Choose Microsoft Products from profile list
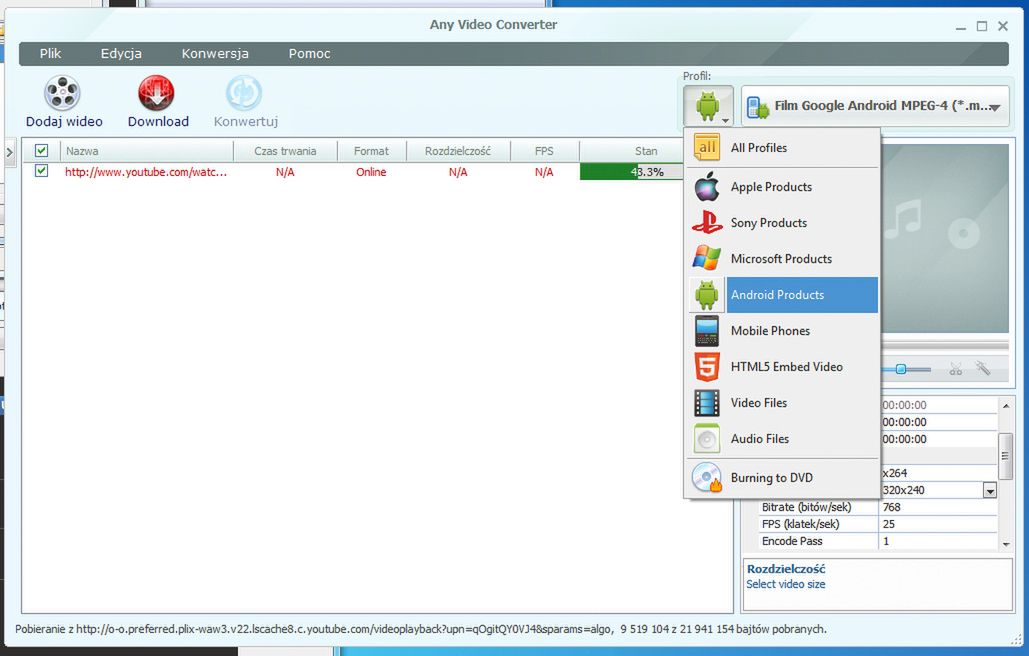Viewport: 1029px width, 656px height. [781, 258]
